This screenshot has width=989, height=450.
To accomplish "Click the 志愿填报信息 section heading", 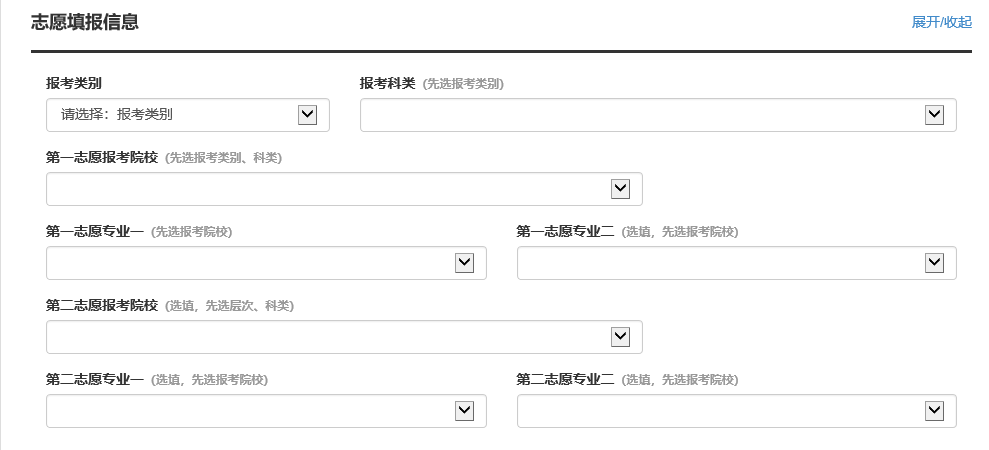I will point(85,22).
